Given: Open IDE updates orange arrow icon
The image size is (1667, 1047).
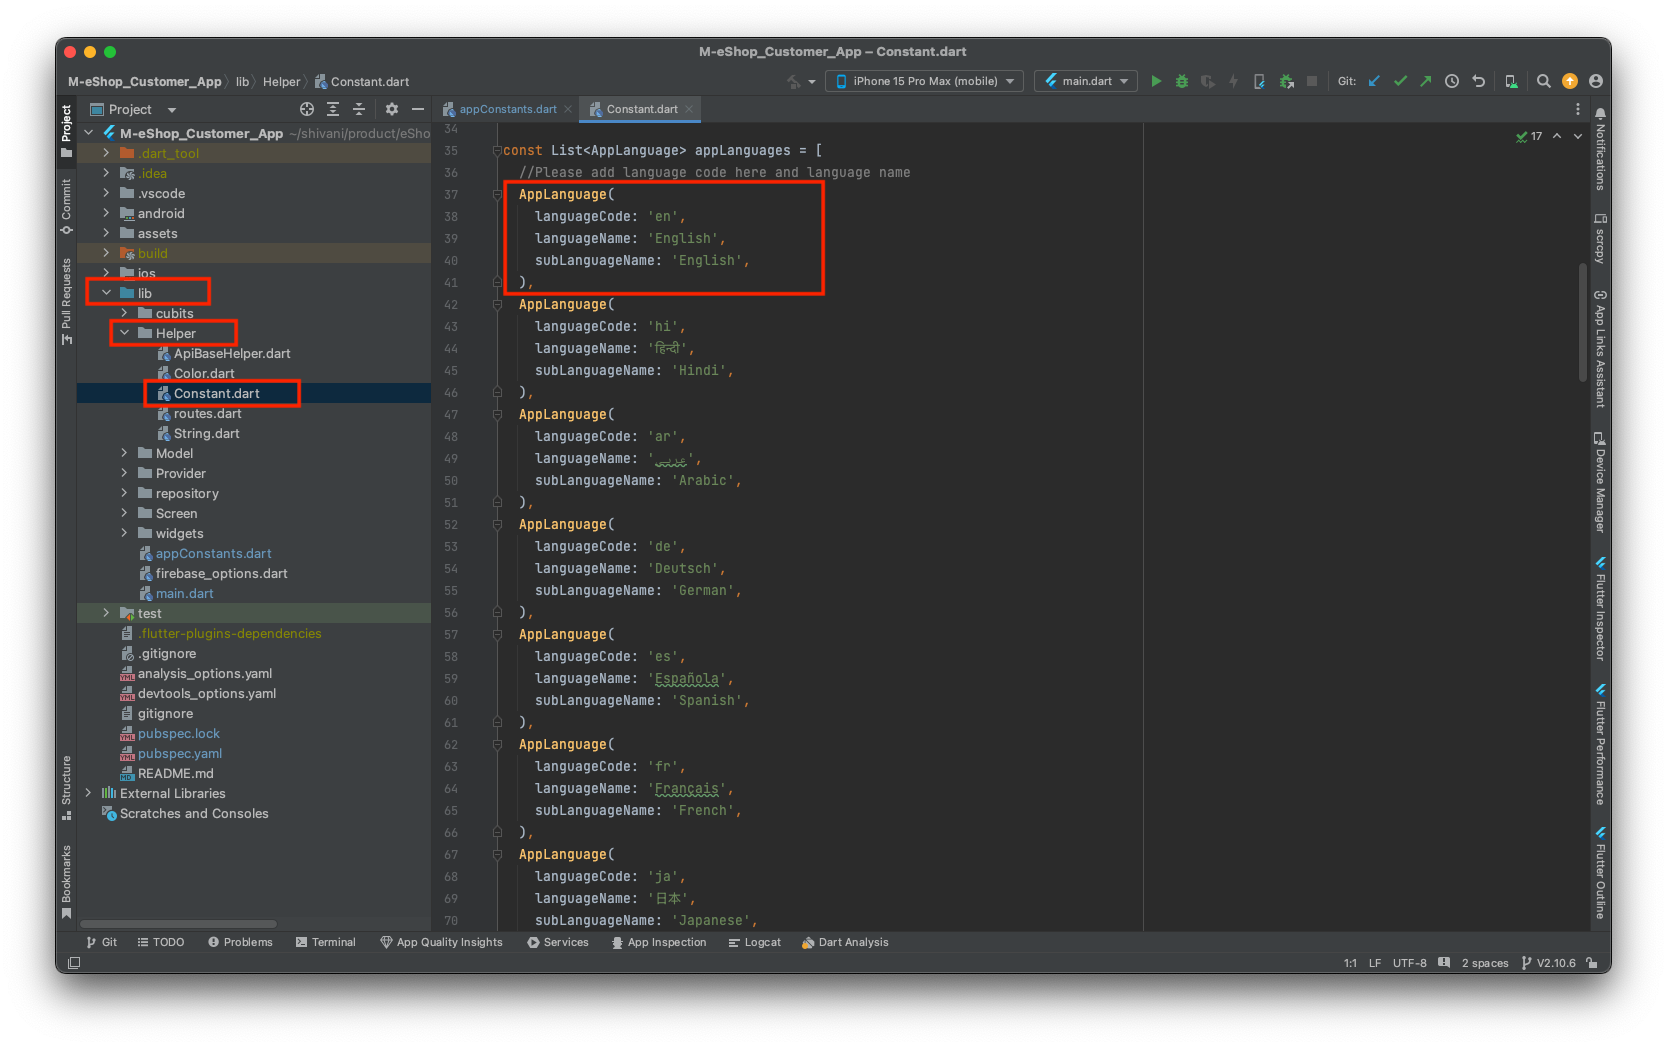Looking at the screenshot, I should [x=1570, y=81].
